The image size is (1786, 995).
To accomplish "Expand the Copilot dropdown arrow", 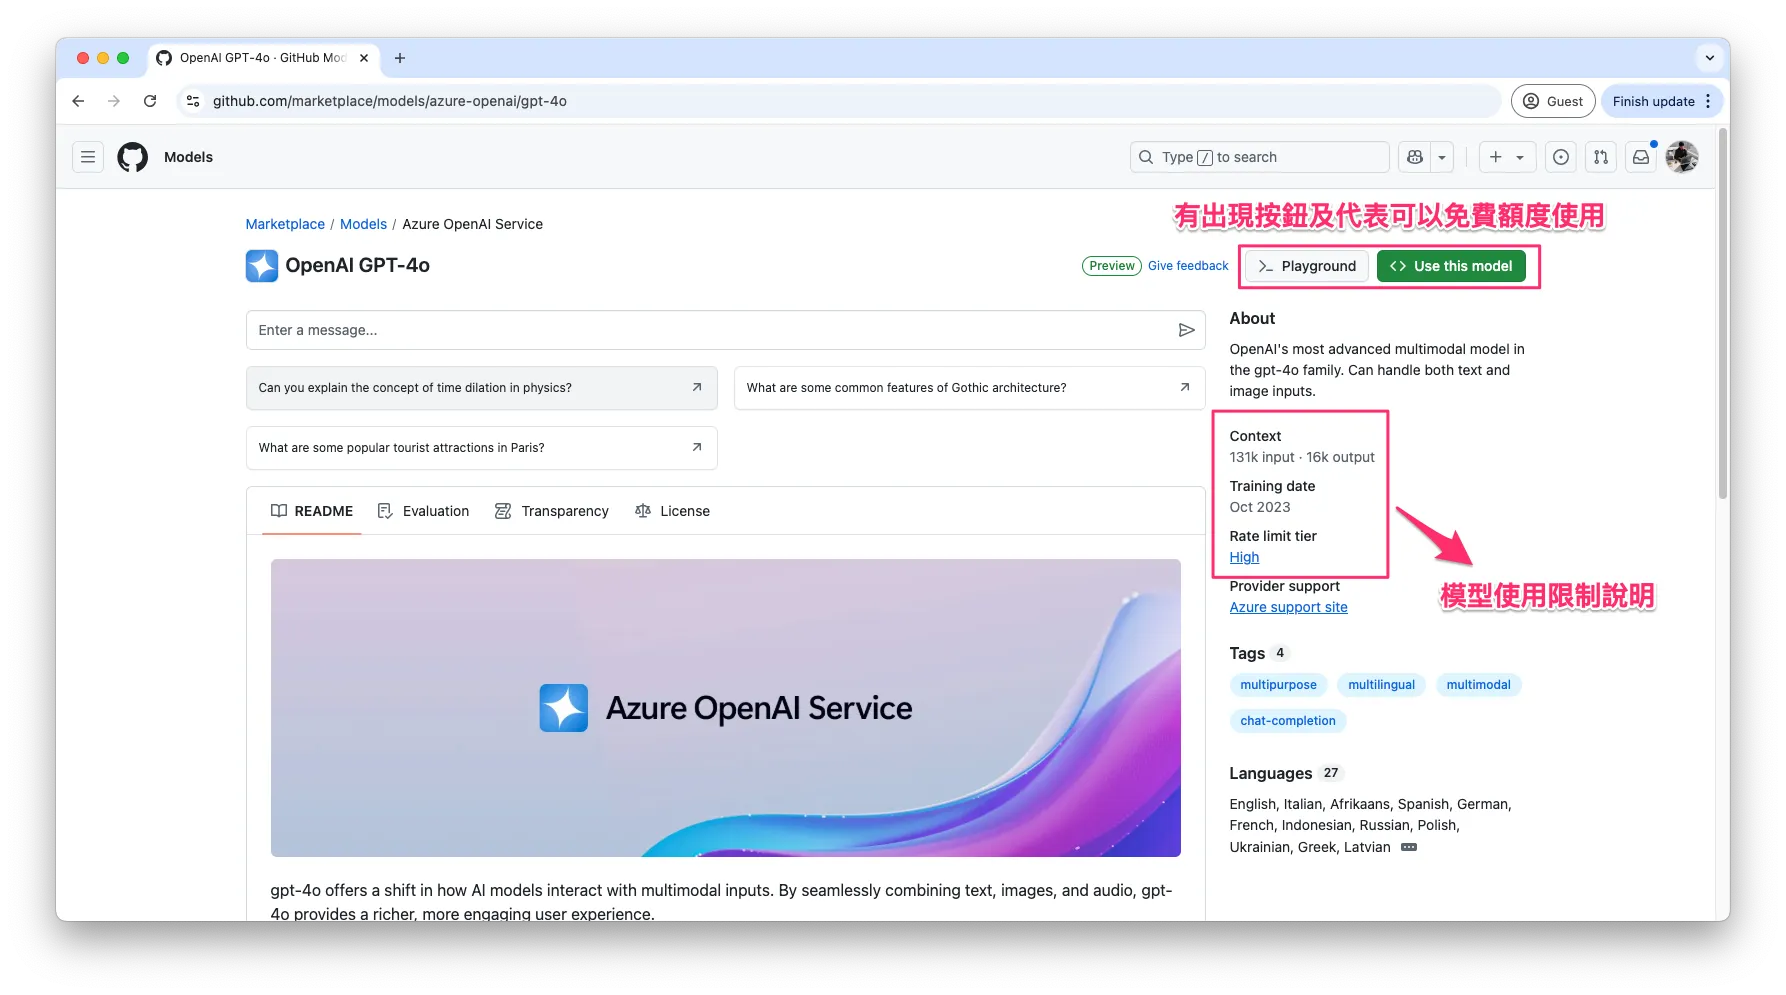I will pyautogui.click(x=1442, y=157).
